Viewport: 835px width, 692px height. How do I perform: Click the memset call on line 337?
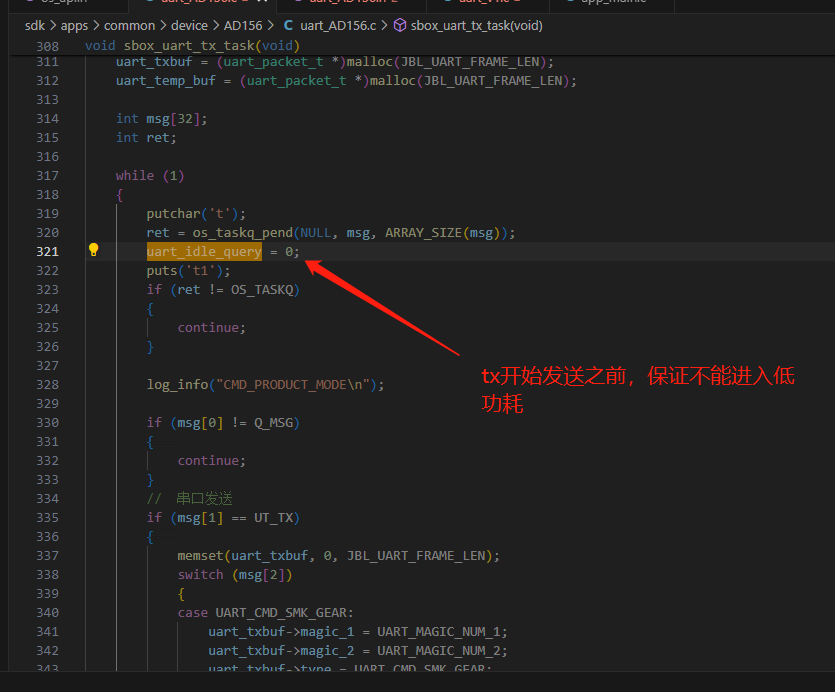(x=200, y=556)
